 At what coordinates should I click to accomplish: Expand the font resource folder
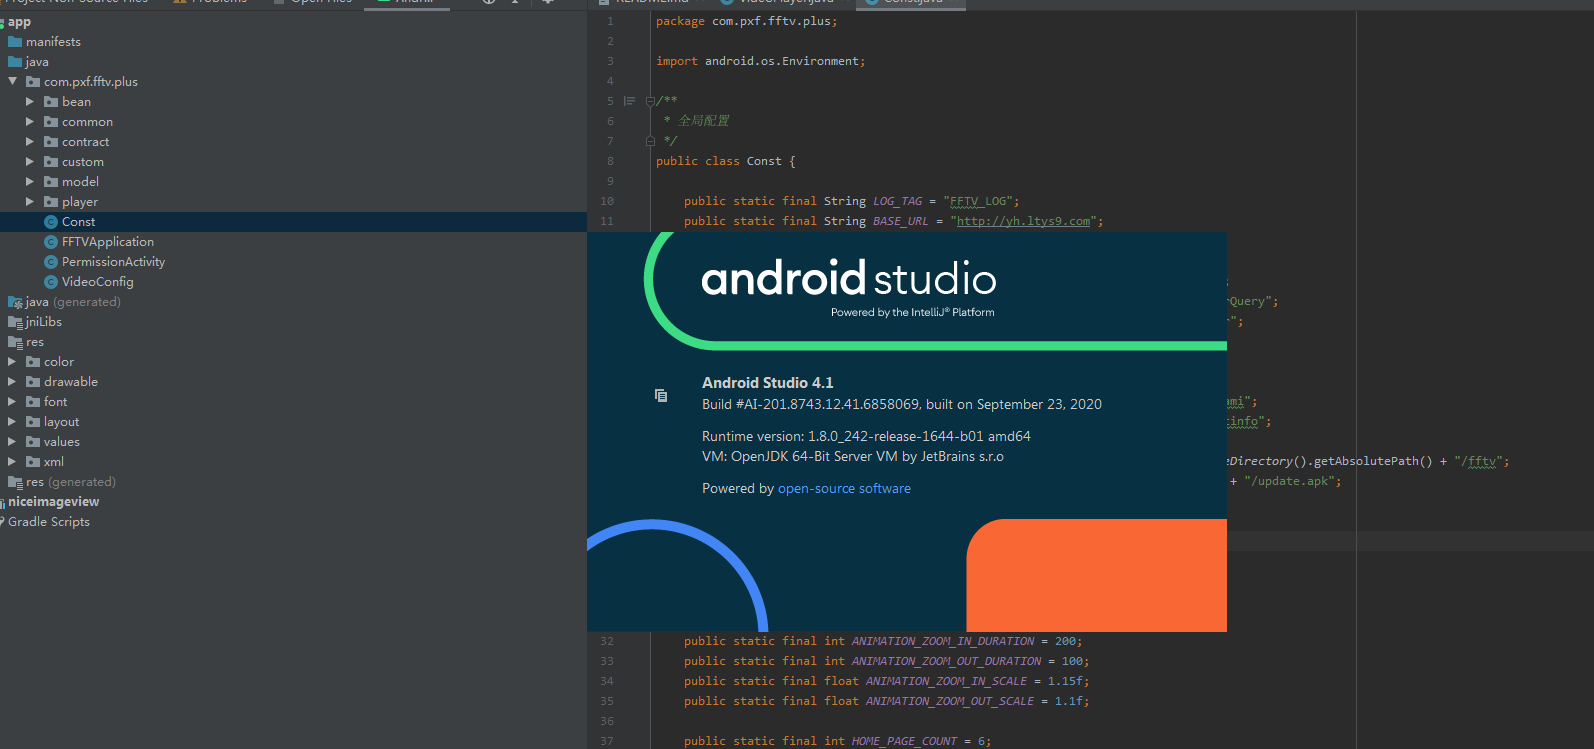[x=12, y=402]
